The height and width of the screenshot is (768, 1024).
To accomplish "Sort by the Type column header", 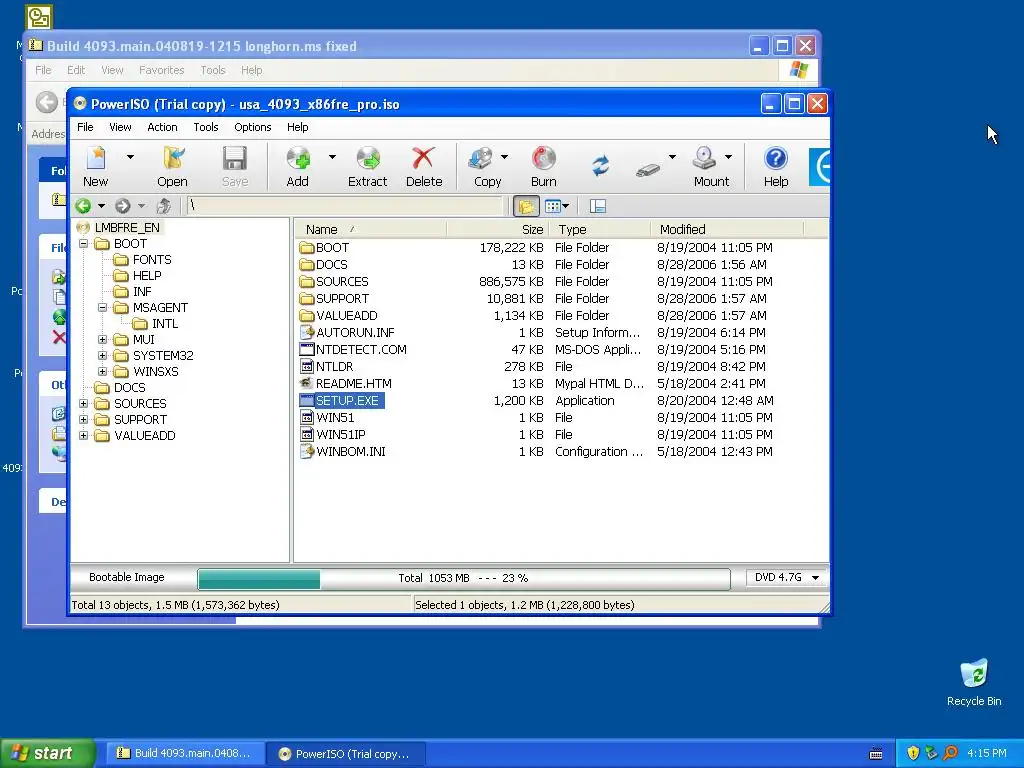I will pyautogui.click(x=600, y=229).
